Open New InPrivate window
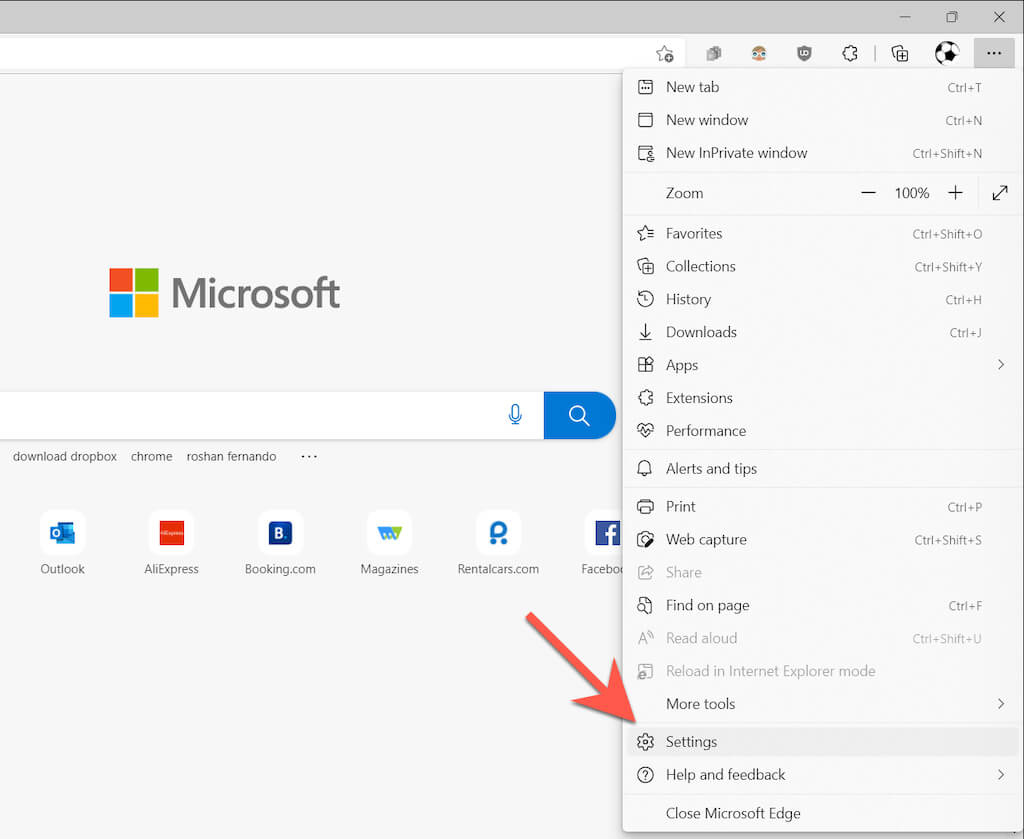 (736, 153)
